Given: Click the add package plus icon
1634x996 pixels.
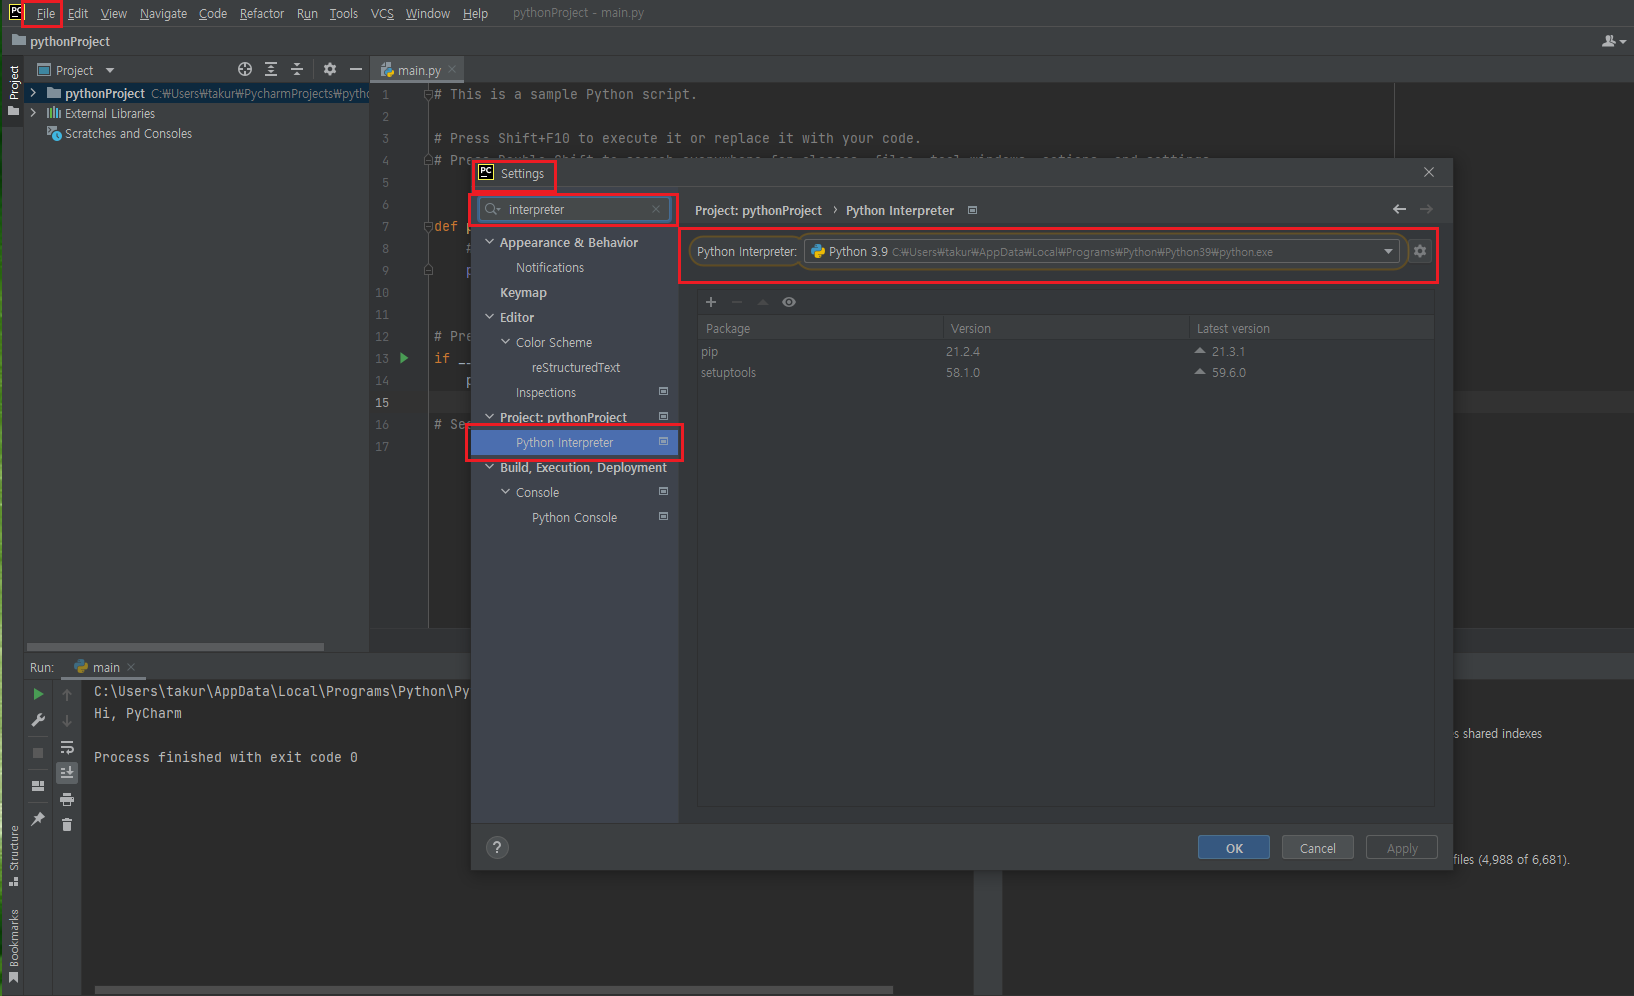Looking at the screenshot, I should 711,302.
